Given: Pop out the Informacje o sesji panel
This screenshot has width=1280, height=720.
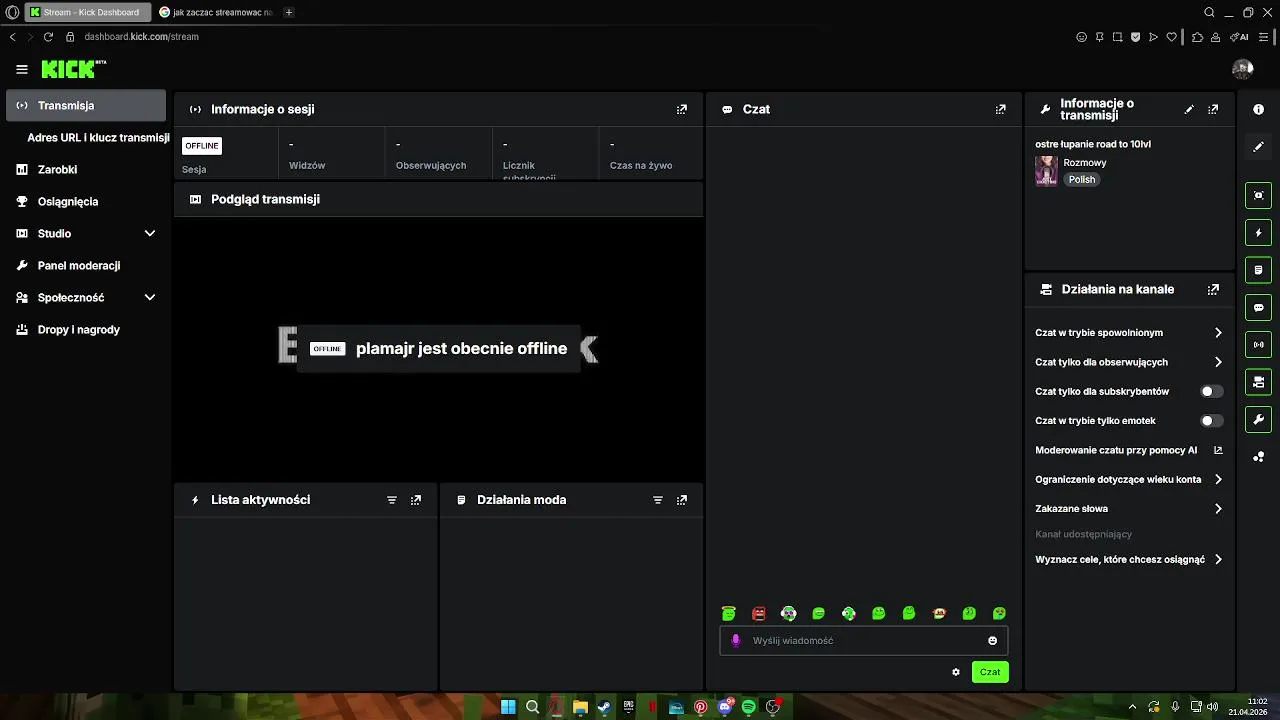Looking at the screenshot, I should tap(682, 109).
